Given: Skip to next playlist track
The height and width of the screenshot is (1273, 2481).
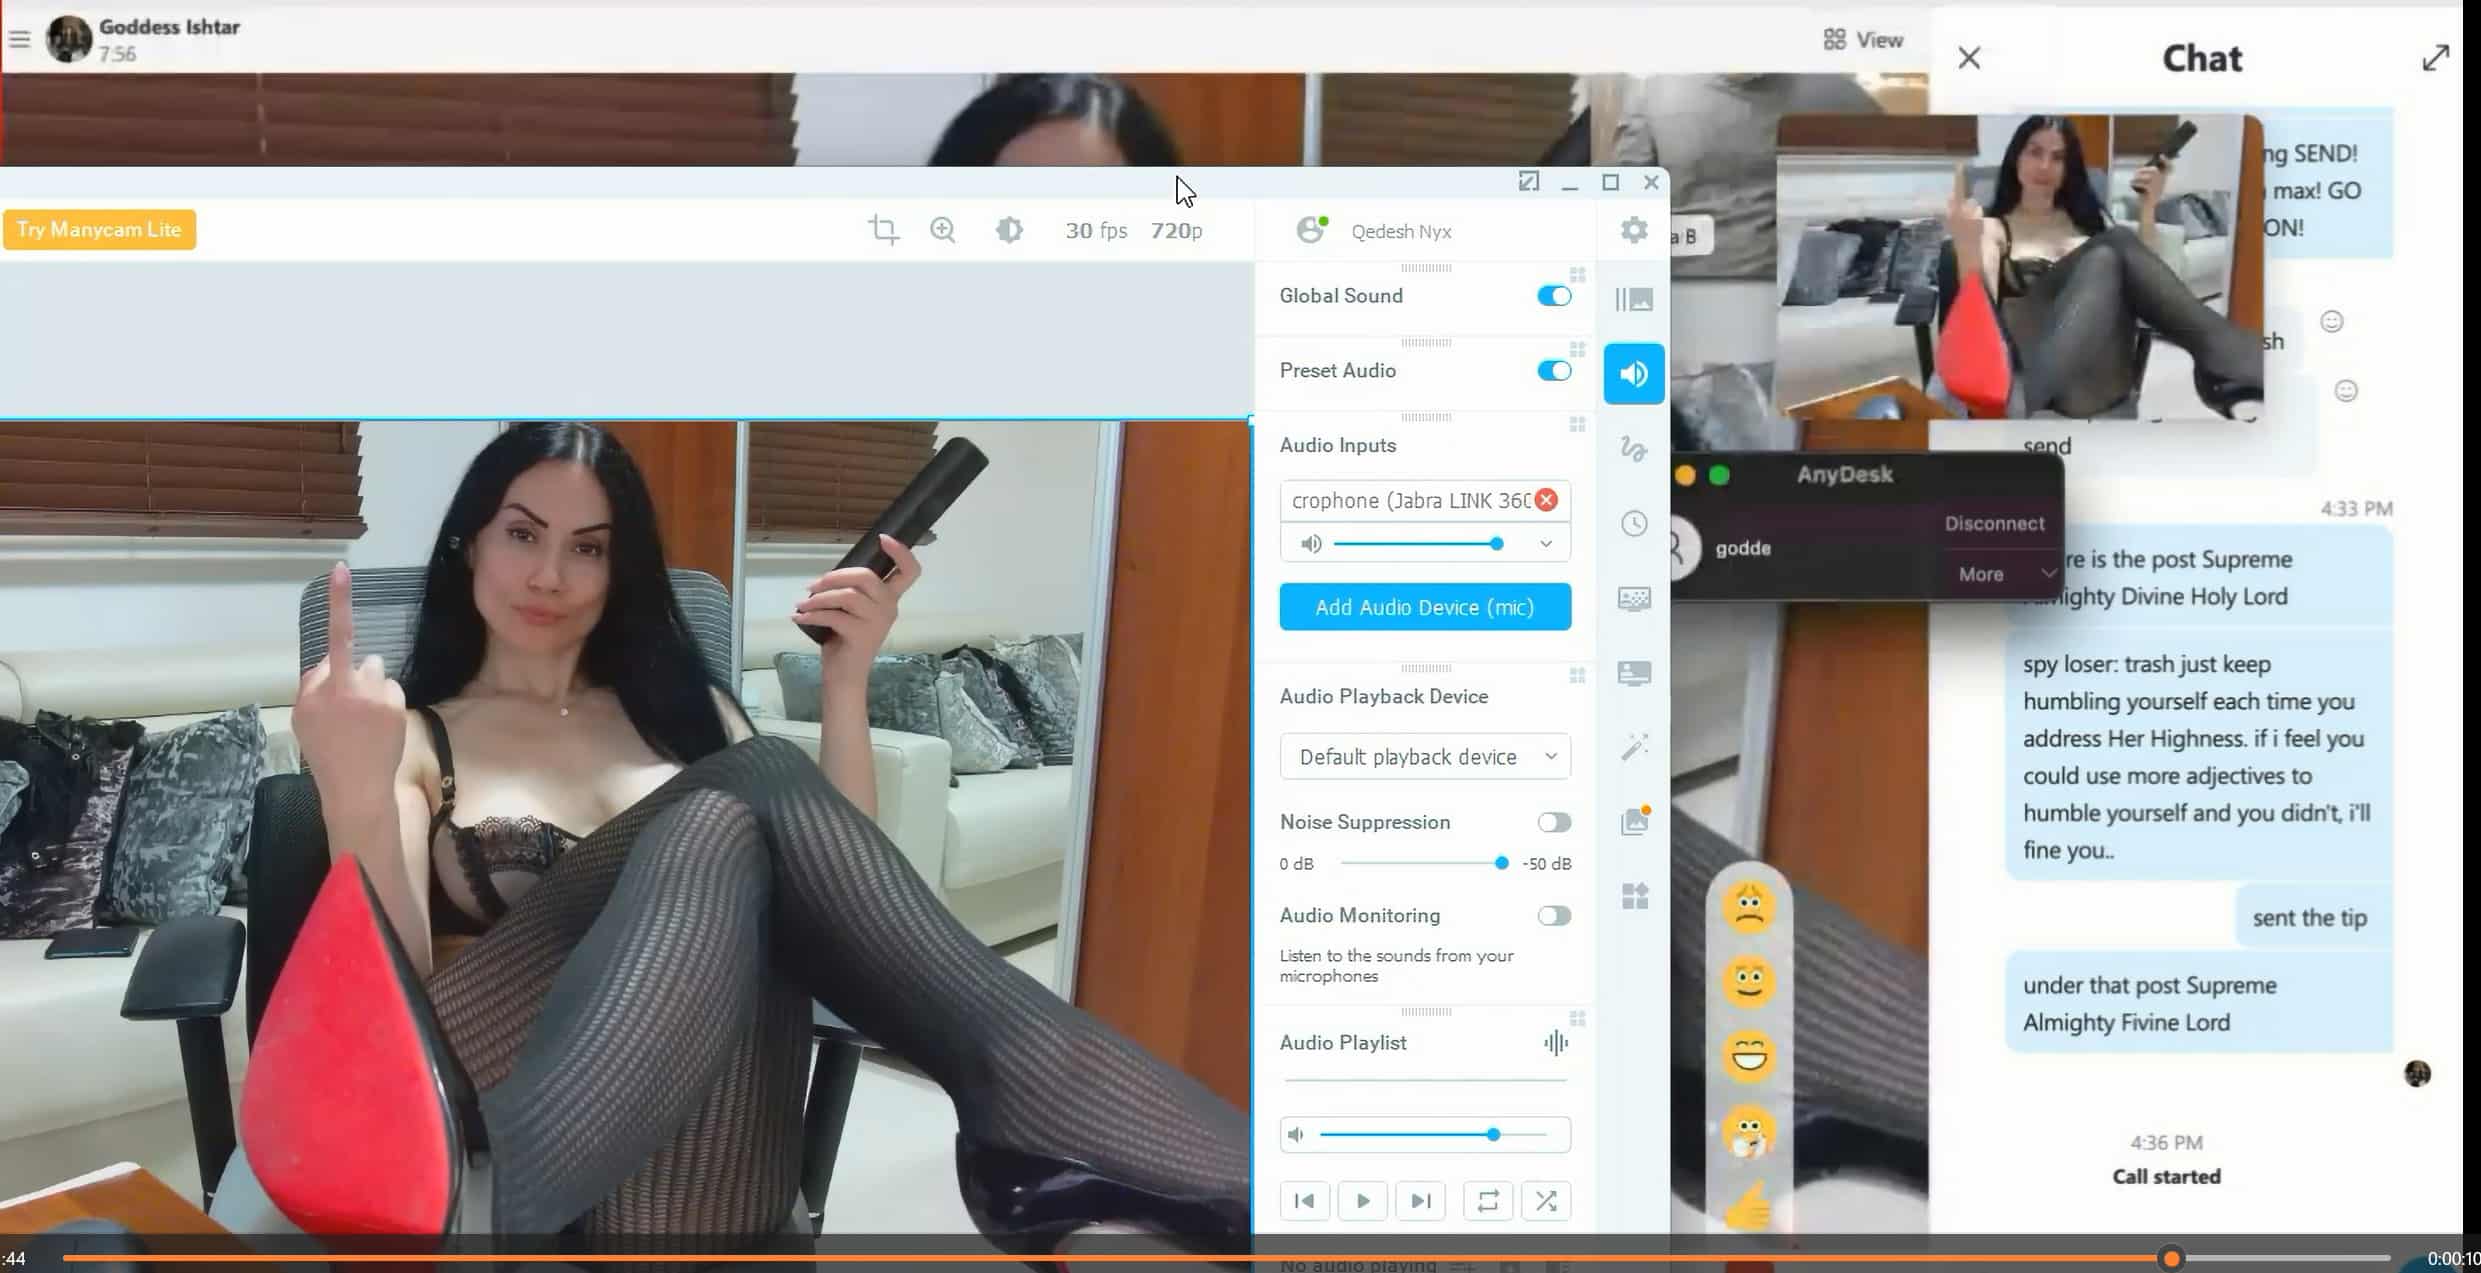Looking at the screenshot, I should (1420, 1200).
